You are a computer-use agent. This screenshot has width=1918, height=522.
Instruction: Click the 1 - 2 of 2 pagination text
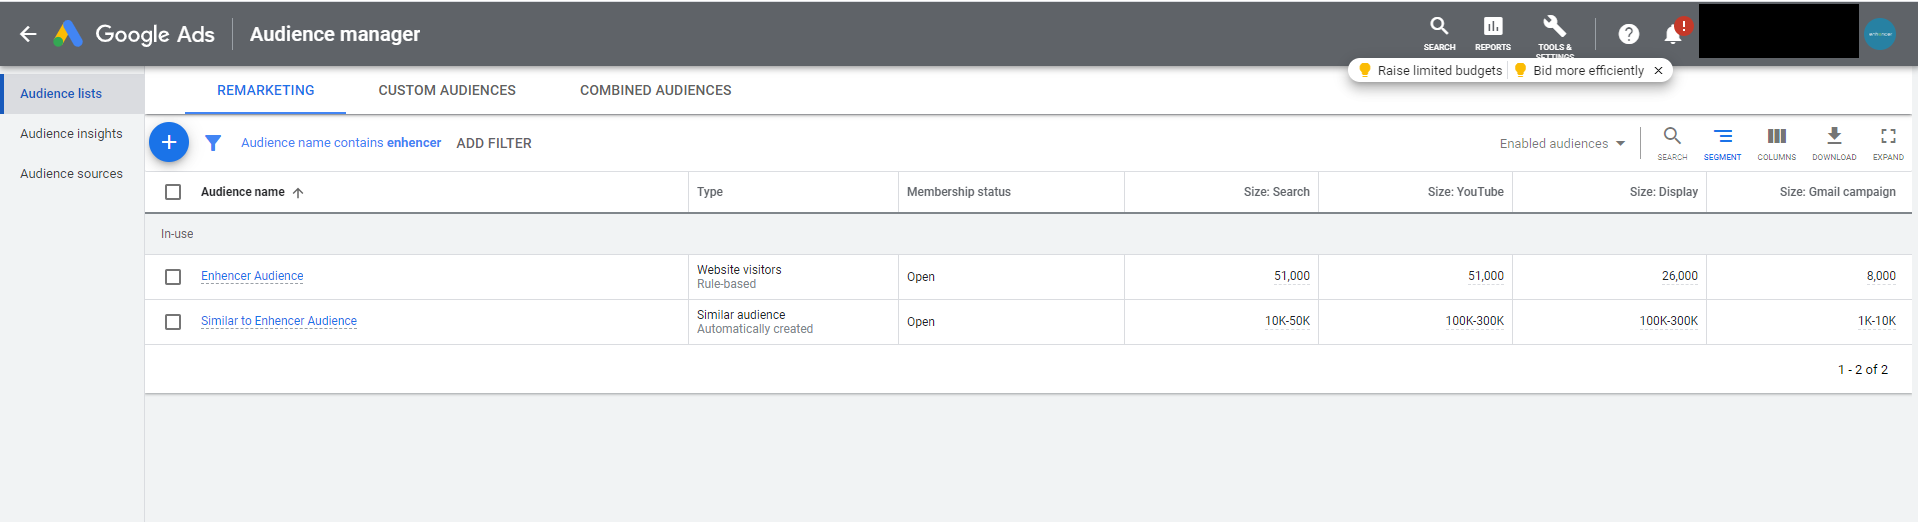coord(1862,370)
